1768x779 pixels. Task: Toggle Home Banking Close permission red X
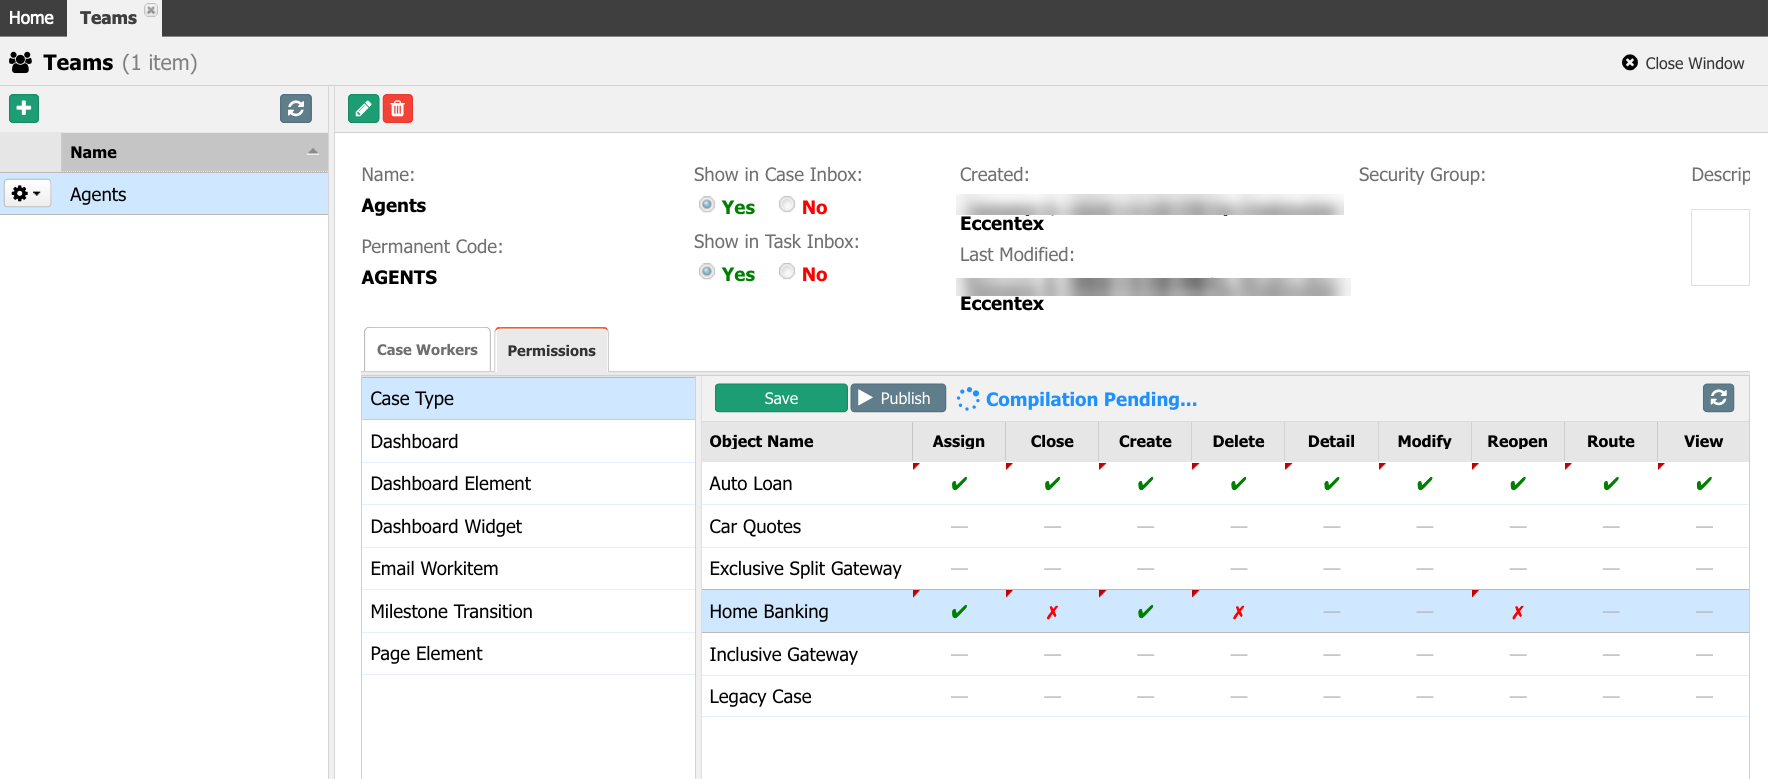[x=1052, y=612]
